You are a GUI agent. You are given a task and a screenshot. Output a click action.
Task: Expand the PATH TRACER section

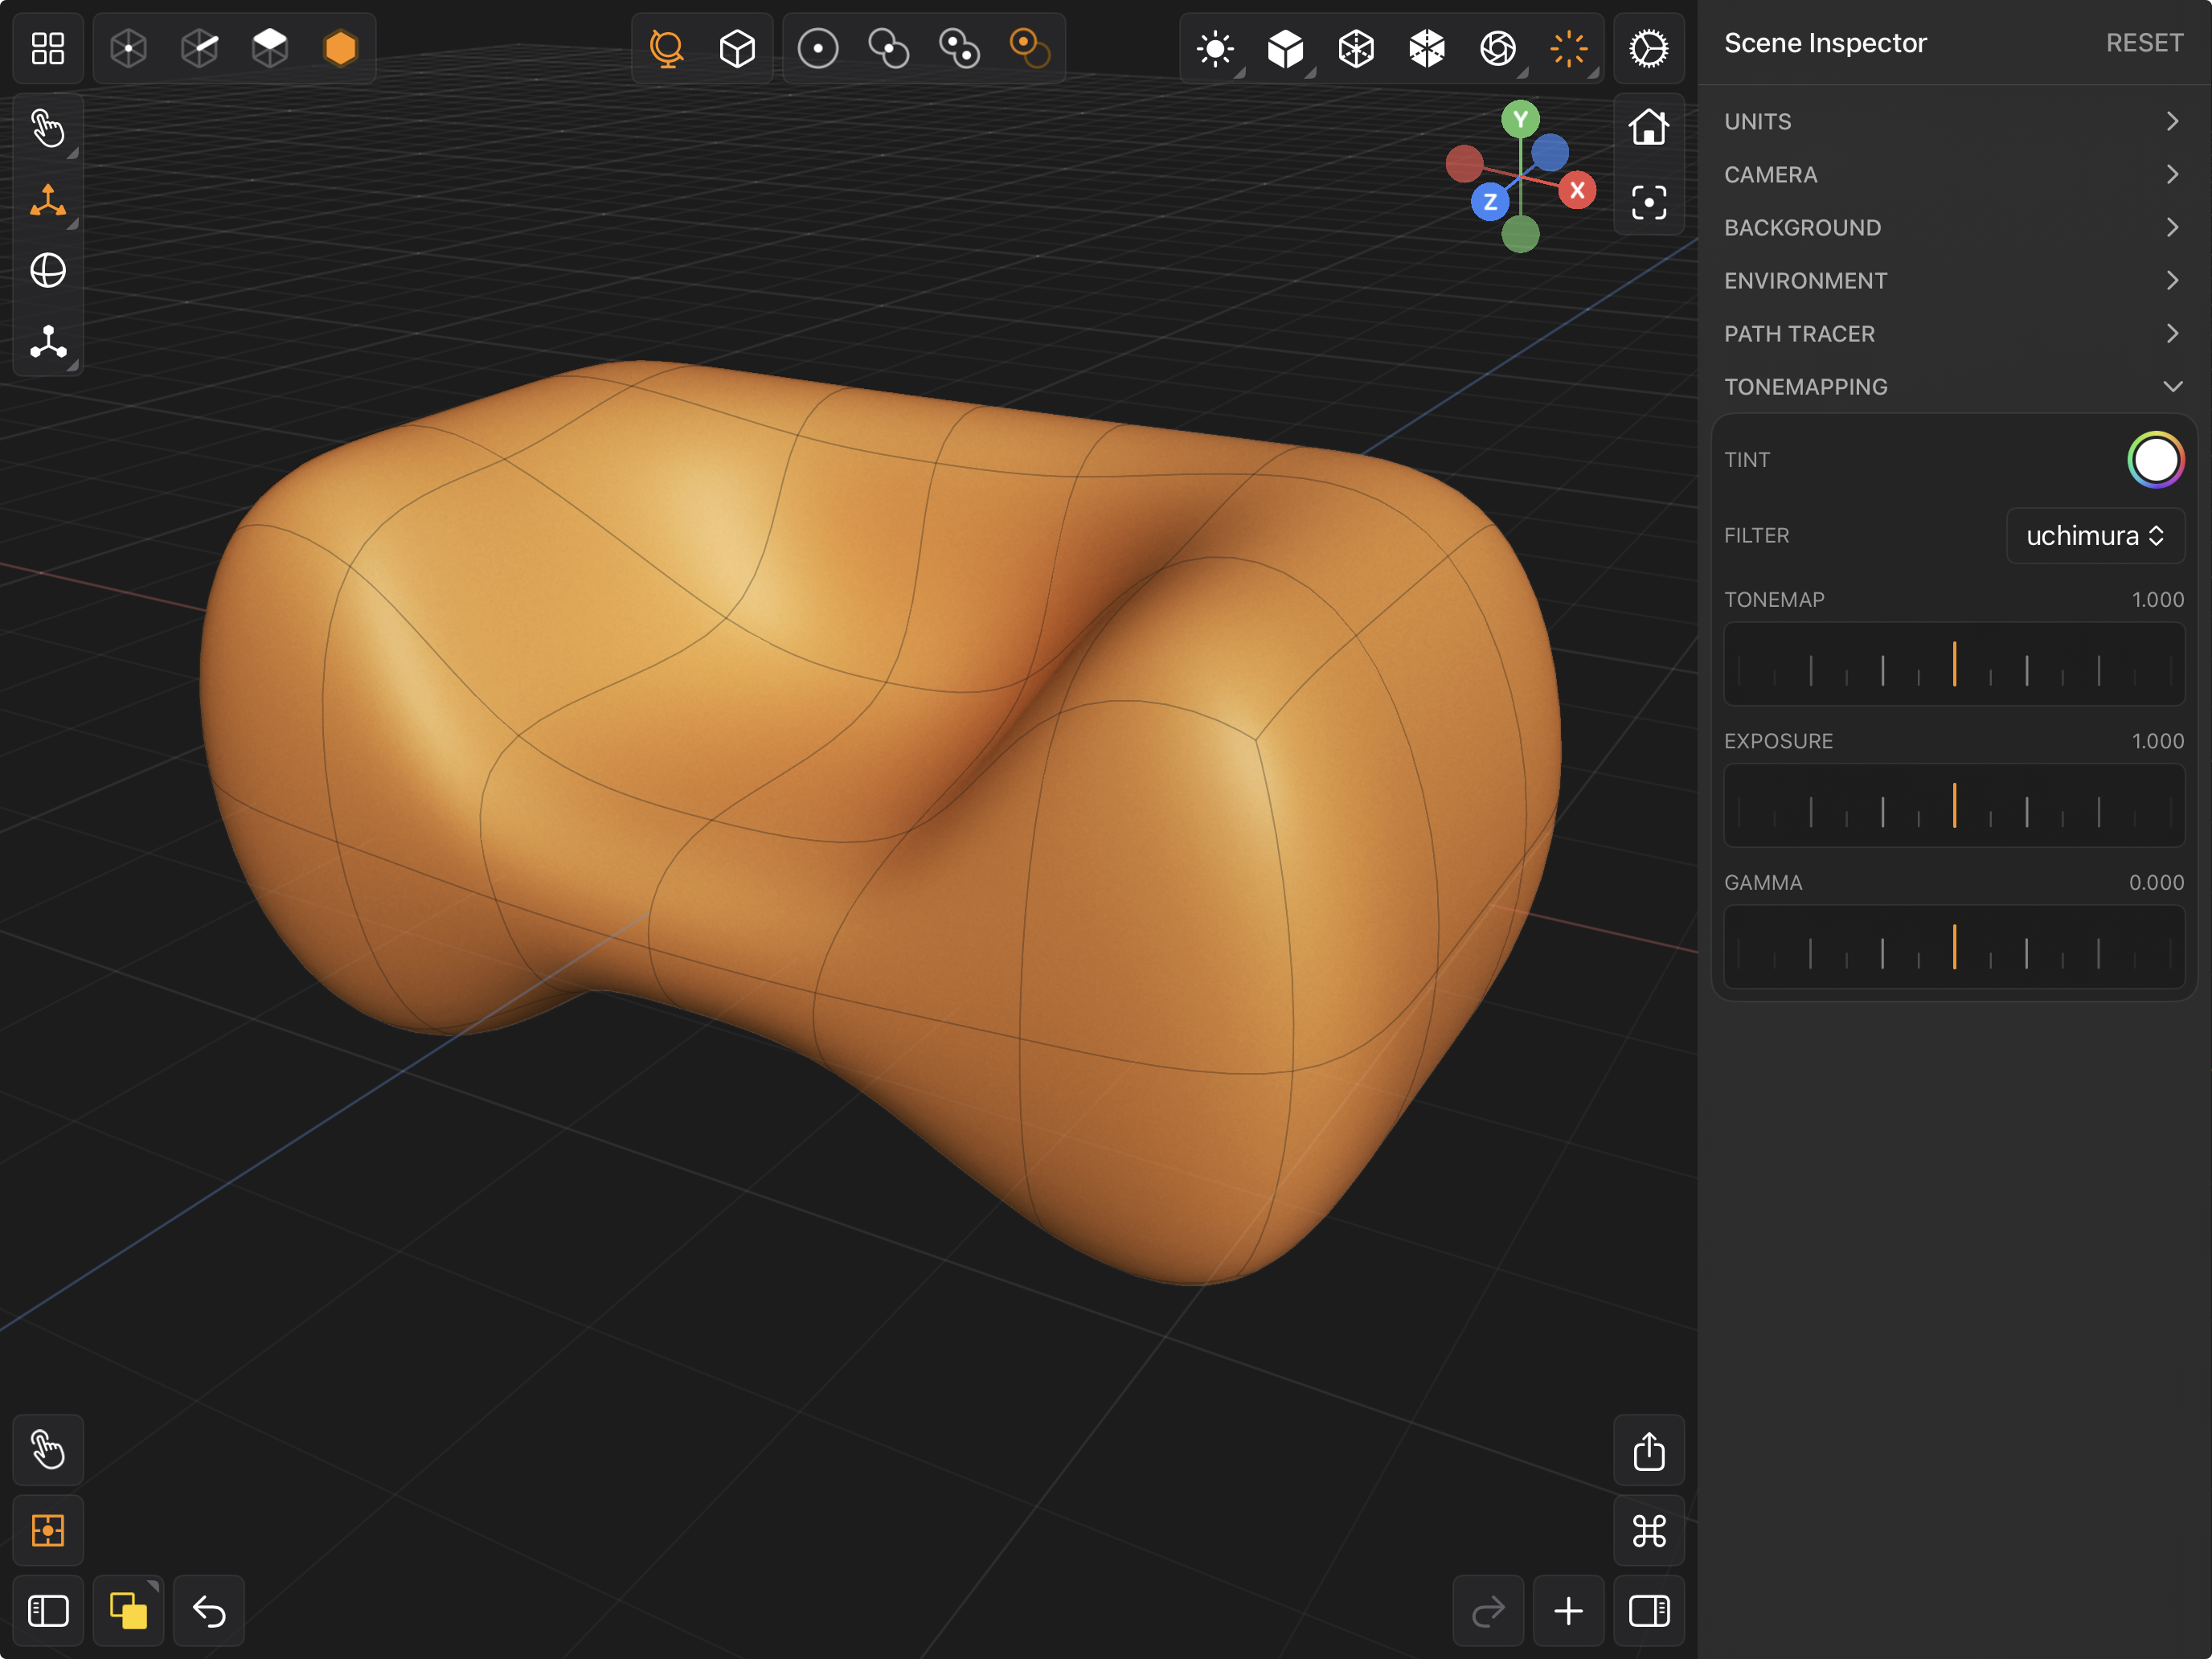pyautogui.click(x=1954, y=333)
